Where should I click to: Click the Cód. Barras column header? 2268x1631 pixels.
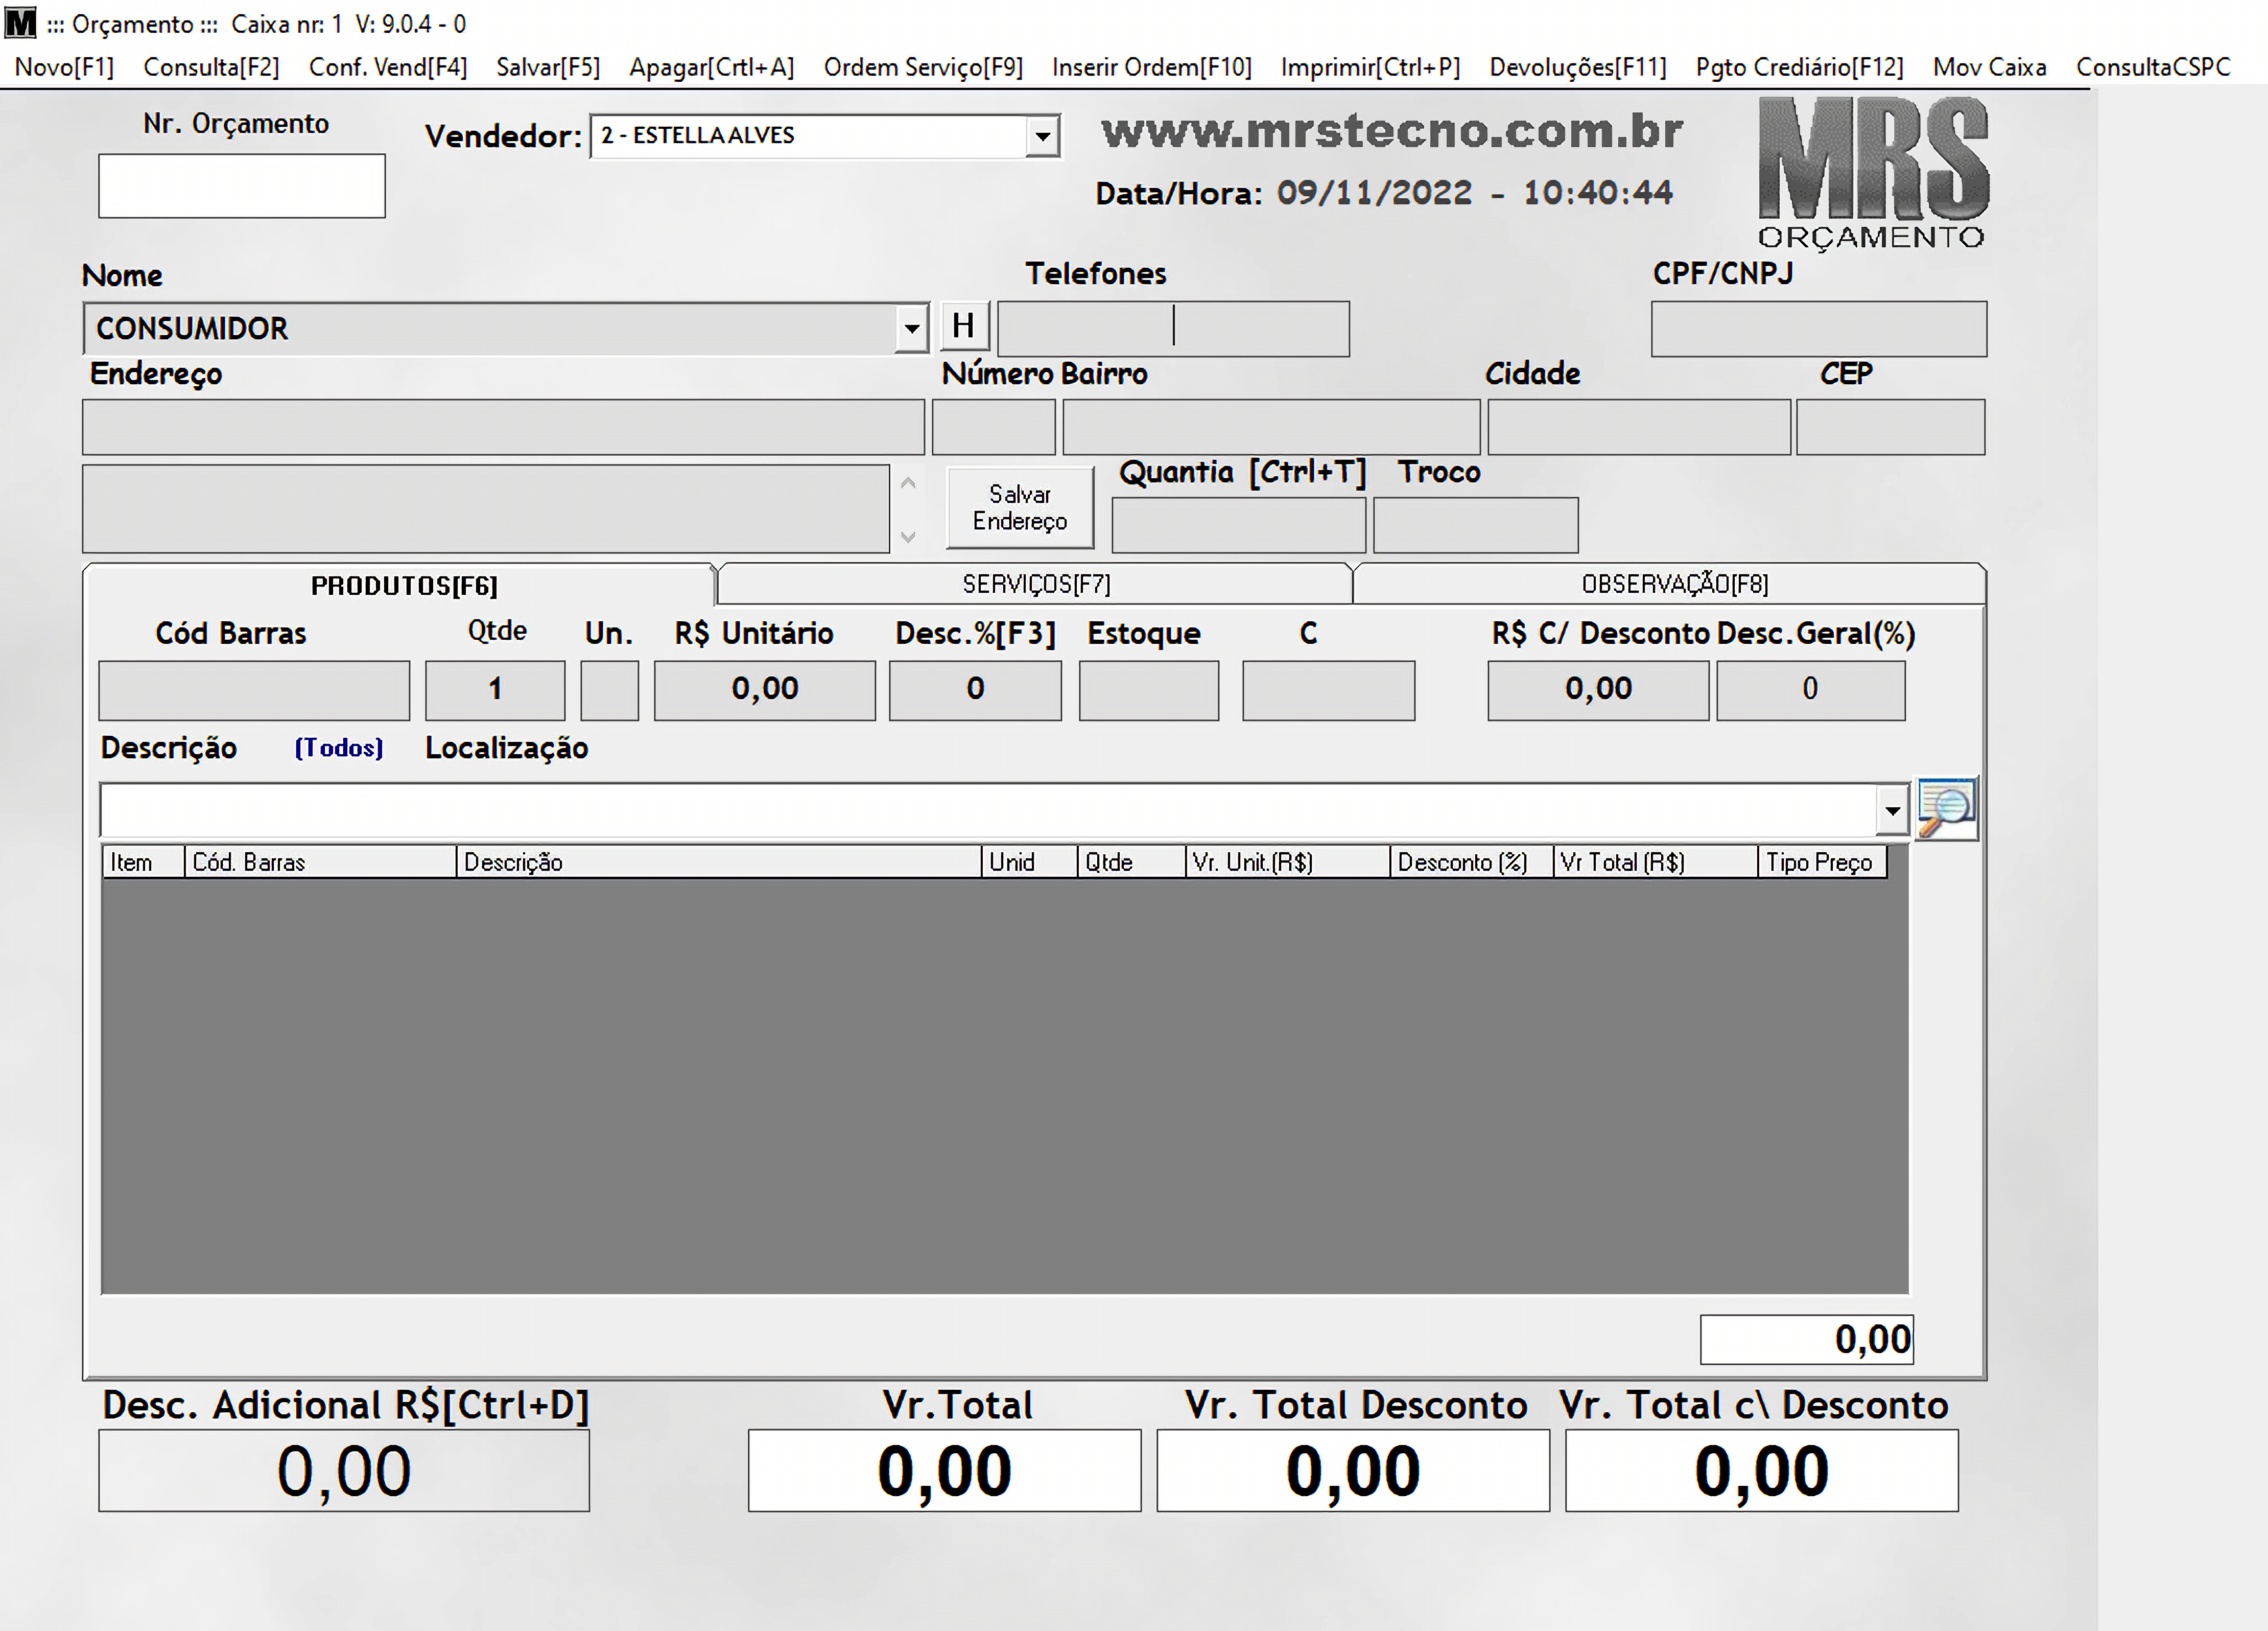(x=320, y=862)
